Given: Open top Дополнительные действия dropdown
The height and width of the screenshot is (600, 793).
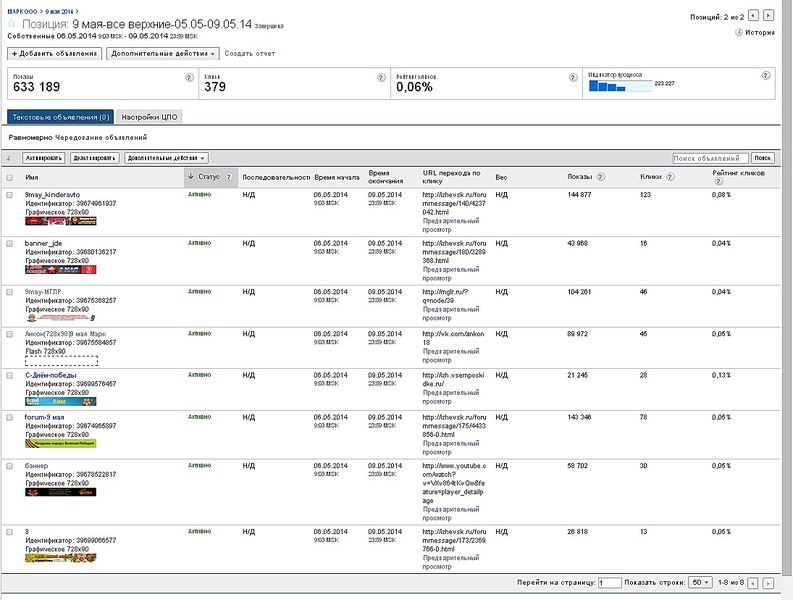Looking at the screenshot, I should coord(163,54).
